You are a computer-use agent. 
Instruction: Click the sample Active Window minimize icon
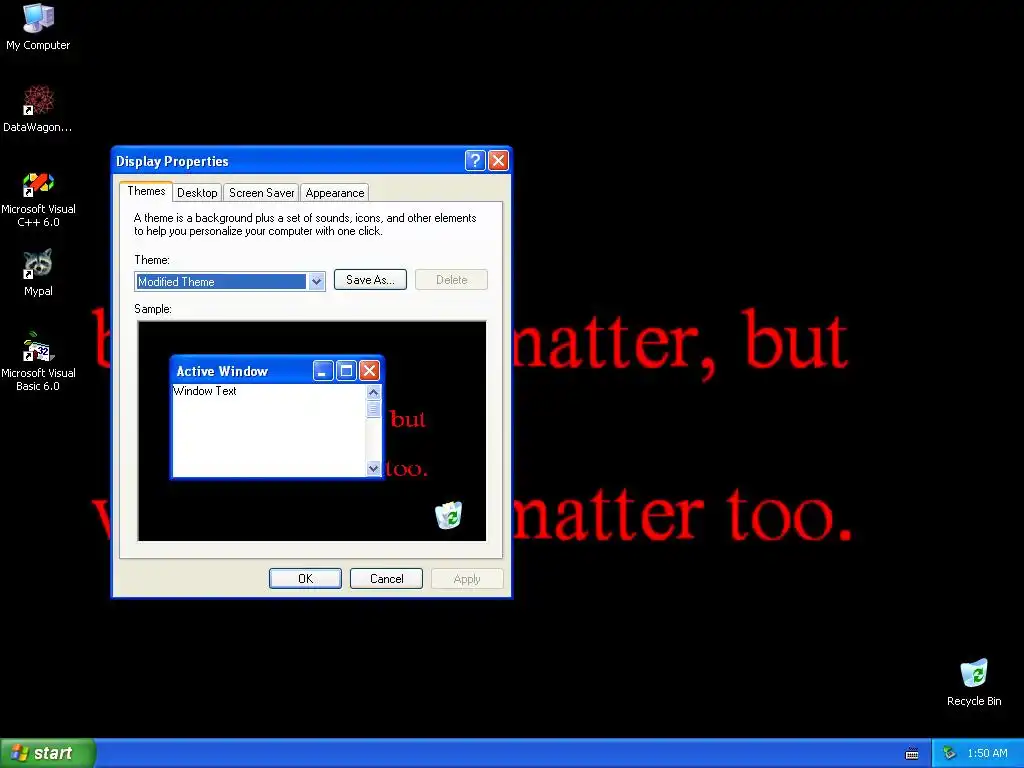[323, 371]
